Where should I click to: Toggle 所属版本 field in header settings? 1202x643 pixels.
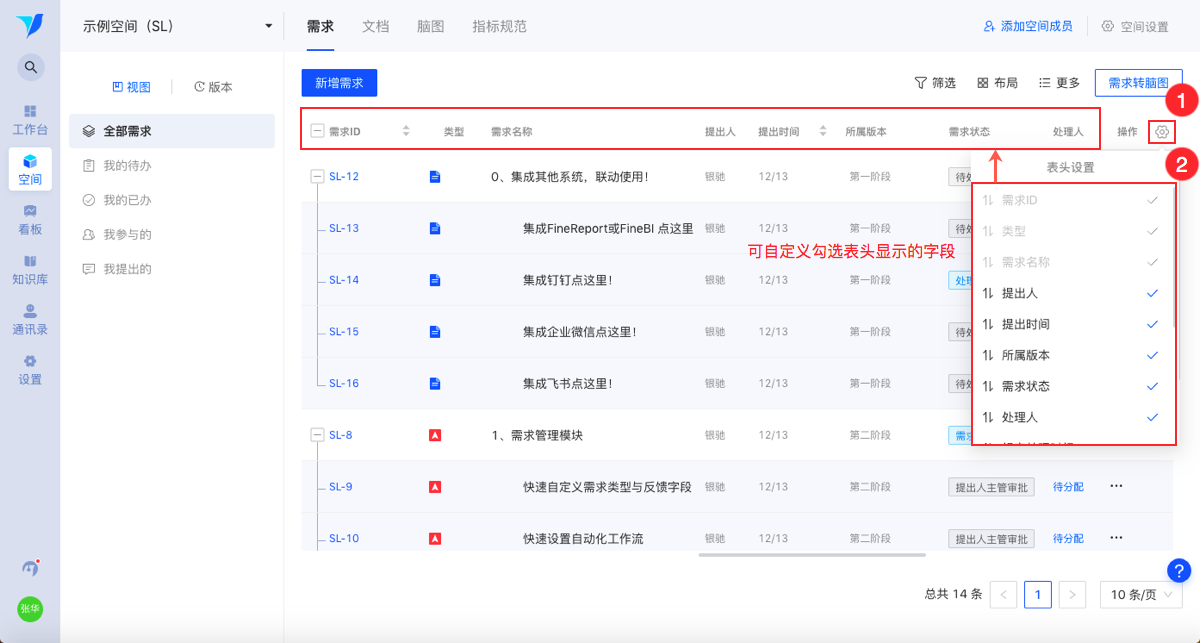(1074, 355)
